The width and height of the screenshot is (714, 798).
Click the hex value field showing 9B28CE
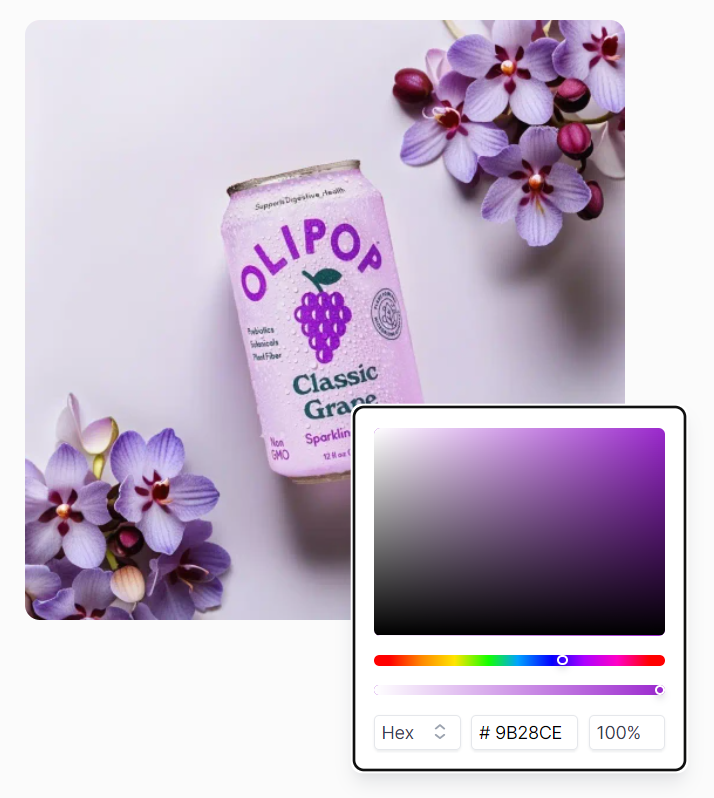click(524, 732)
